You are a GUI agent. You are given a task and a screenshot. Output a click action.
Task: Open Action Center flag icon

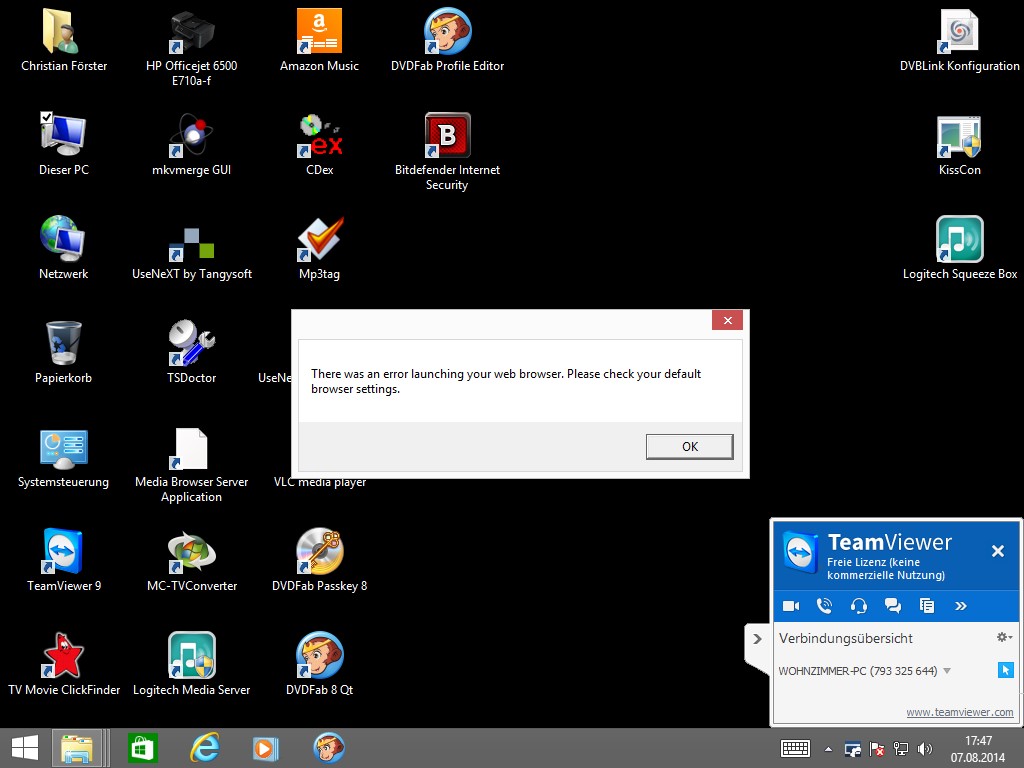click(x=876, y=749)
